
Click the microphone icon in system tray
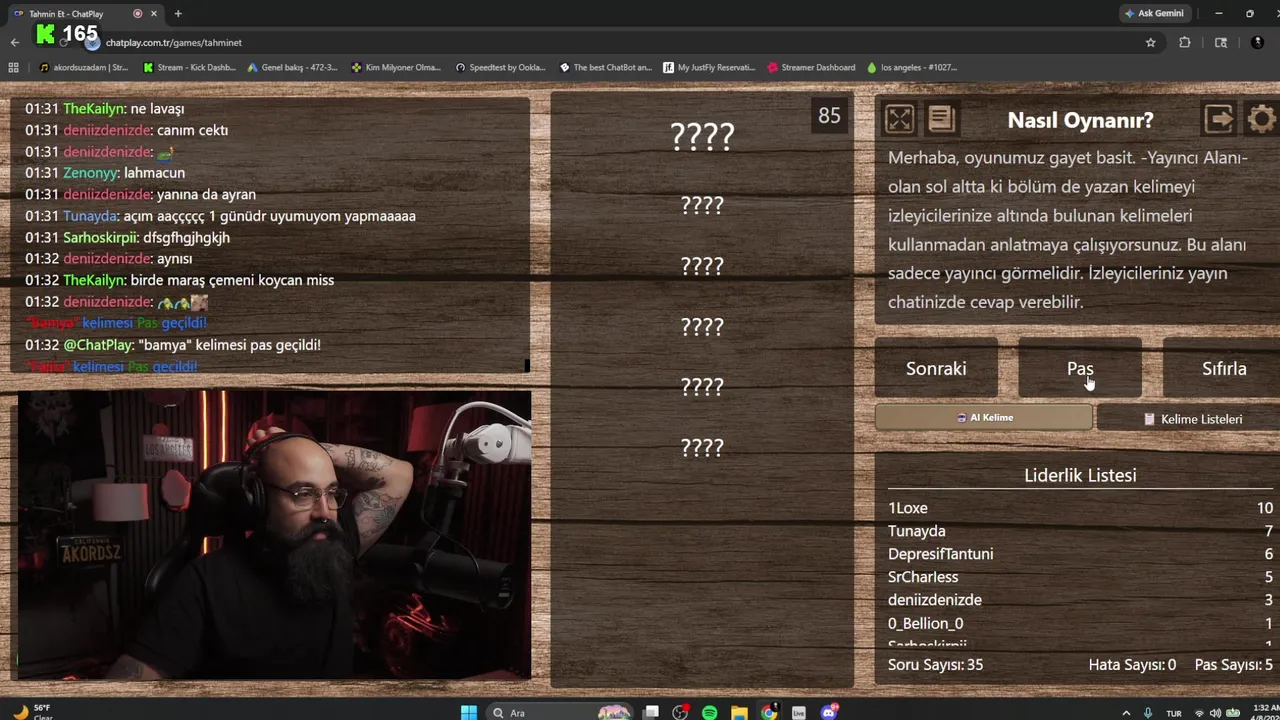(1148, 712)
